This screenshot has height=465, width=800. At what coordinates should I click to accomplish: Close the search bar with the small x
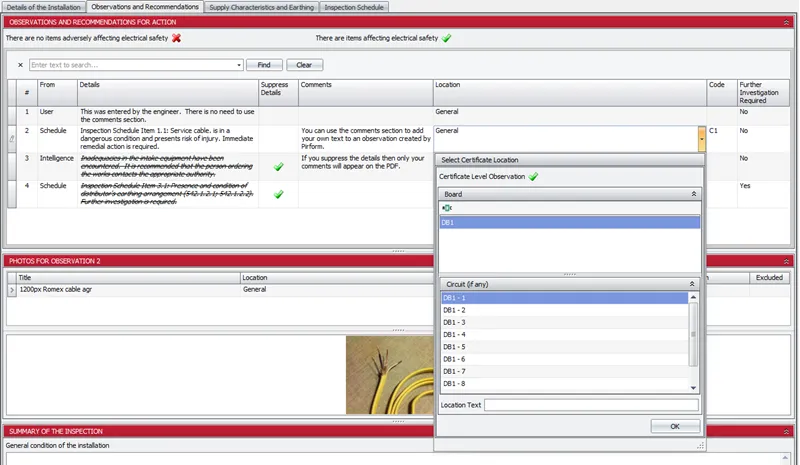(x=20, y=65)
